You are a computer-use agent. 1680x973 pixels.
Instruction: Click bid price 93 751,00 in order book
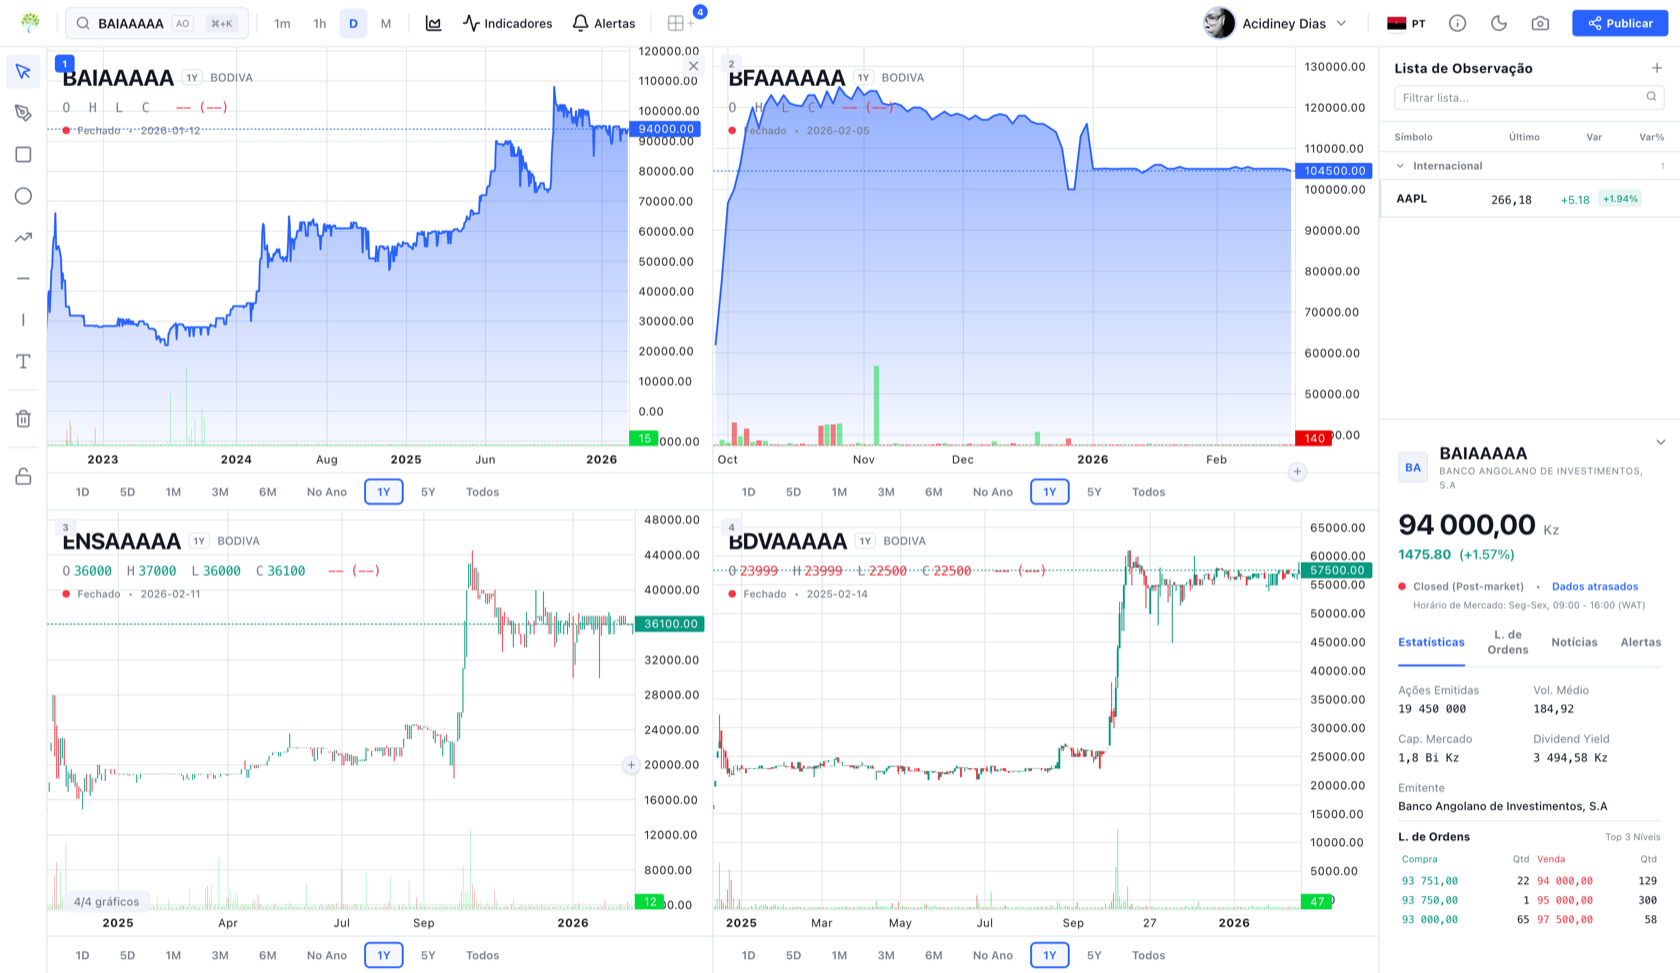1430,881
